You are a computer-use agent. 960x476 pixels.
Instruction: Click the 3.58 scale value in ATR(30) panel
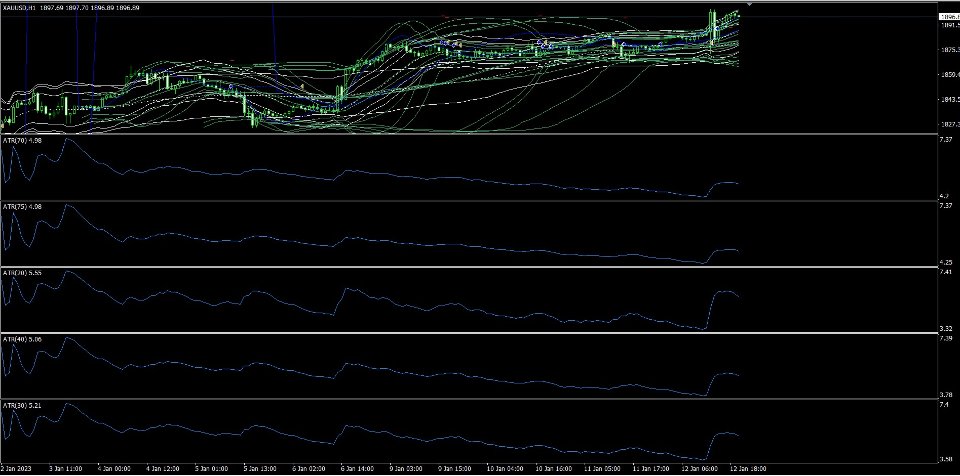(945, 459)
